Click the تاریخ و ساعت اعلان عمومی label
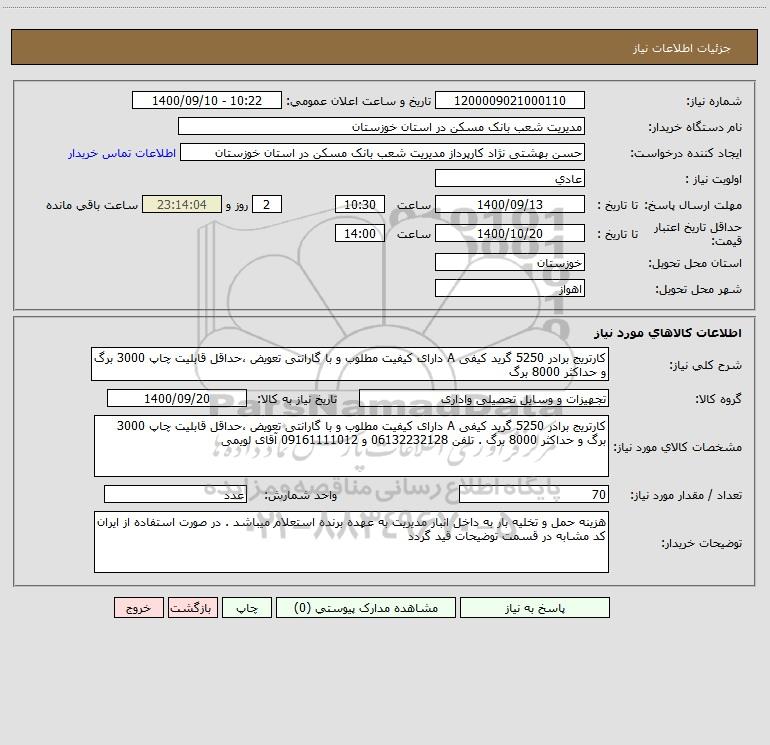 [x=358, y=101]
